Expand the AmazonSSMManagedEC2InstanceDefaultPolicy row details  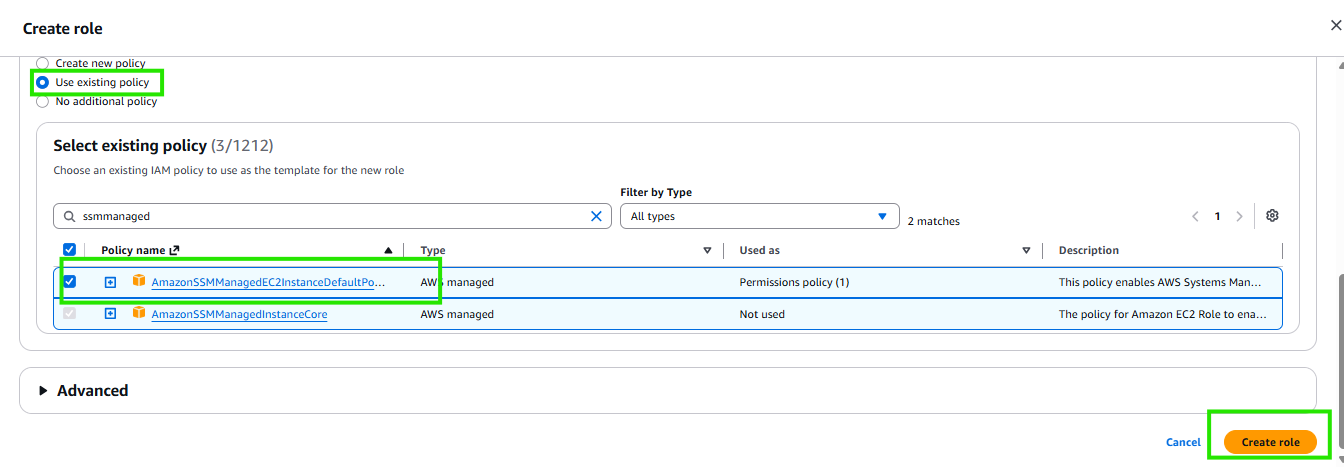tap(110, 282)
